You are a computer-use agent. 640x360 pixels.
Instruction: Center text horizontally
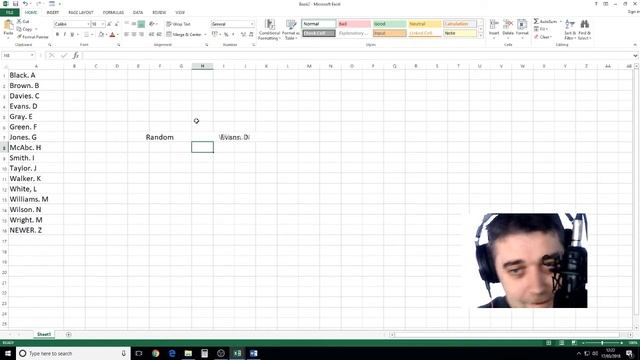pos(134,35)
